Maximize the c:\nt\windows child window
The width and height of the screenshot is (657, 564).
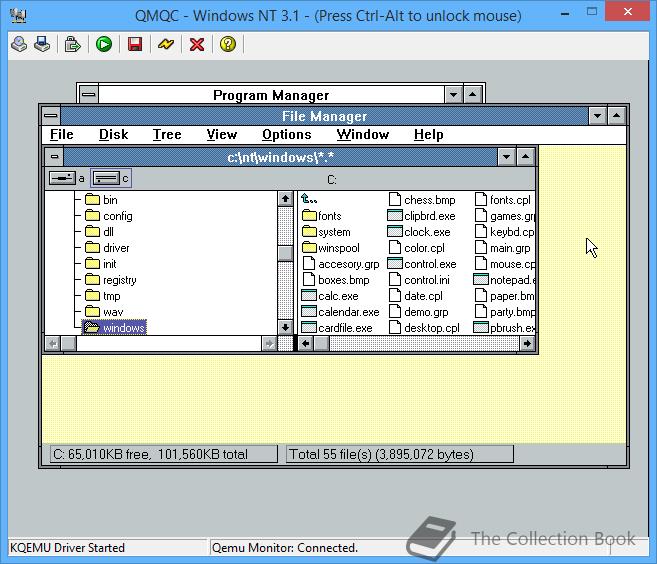pos(525,157)
